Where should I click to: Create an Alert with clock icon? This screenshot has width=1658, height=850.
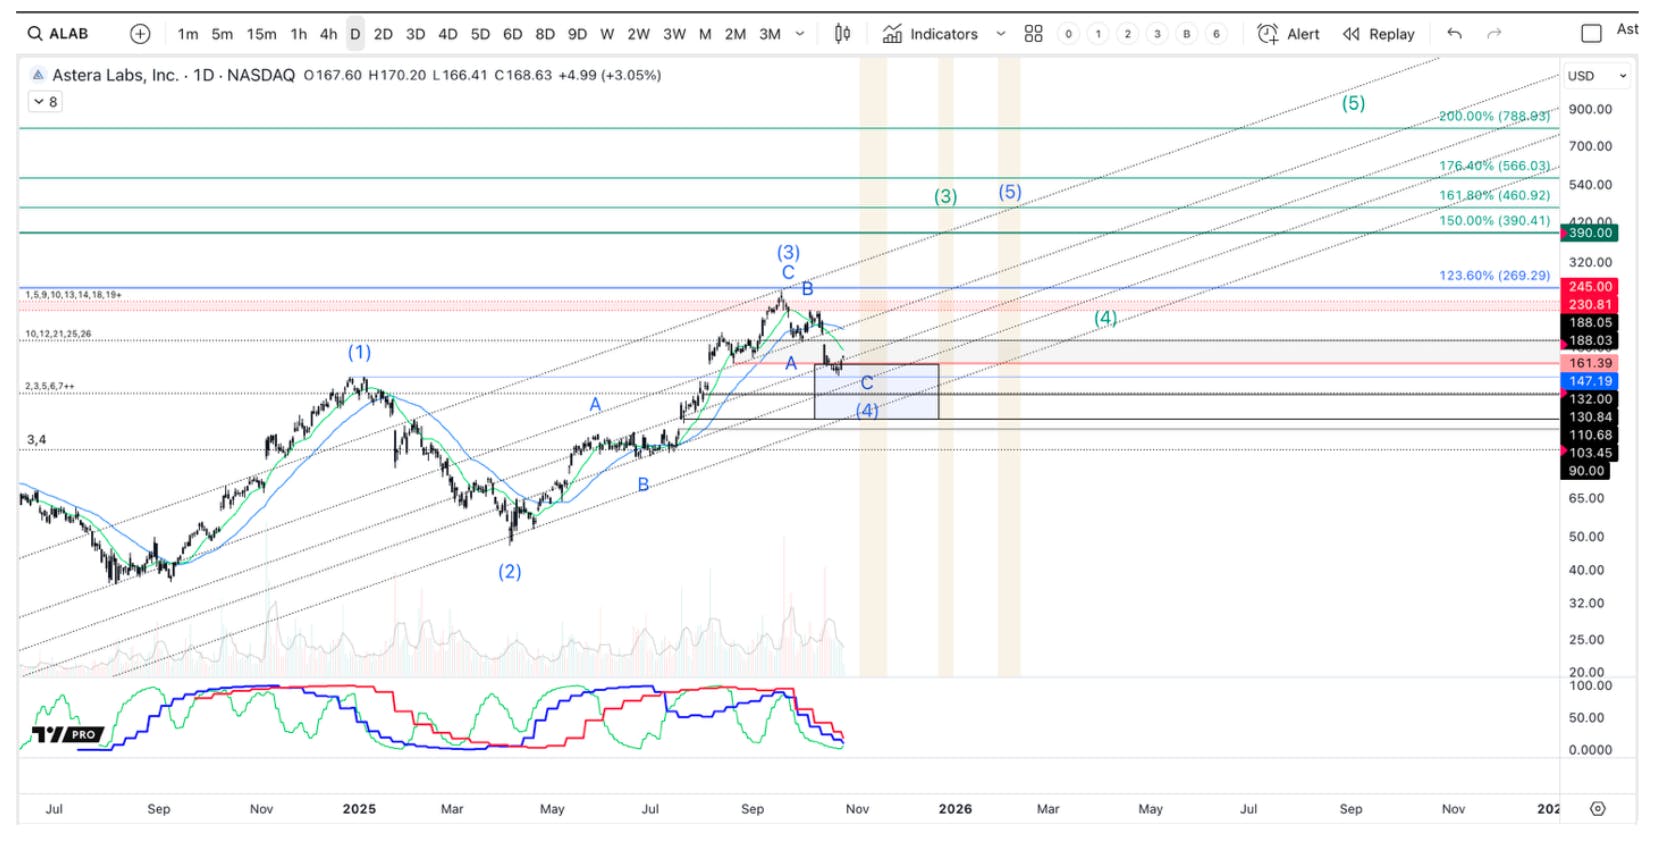[1267, 34]
